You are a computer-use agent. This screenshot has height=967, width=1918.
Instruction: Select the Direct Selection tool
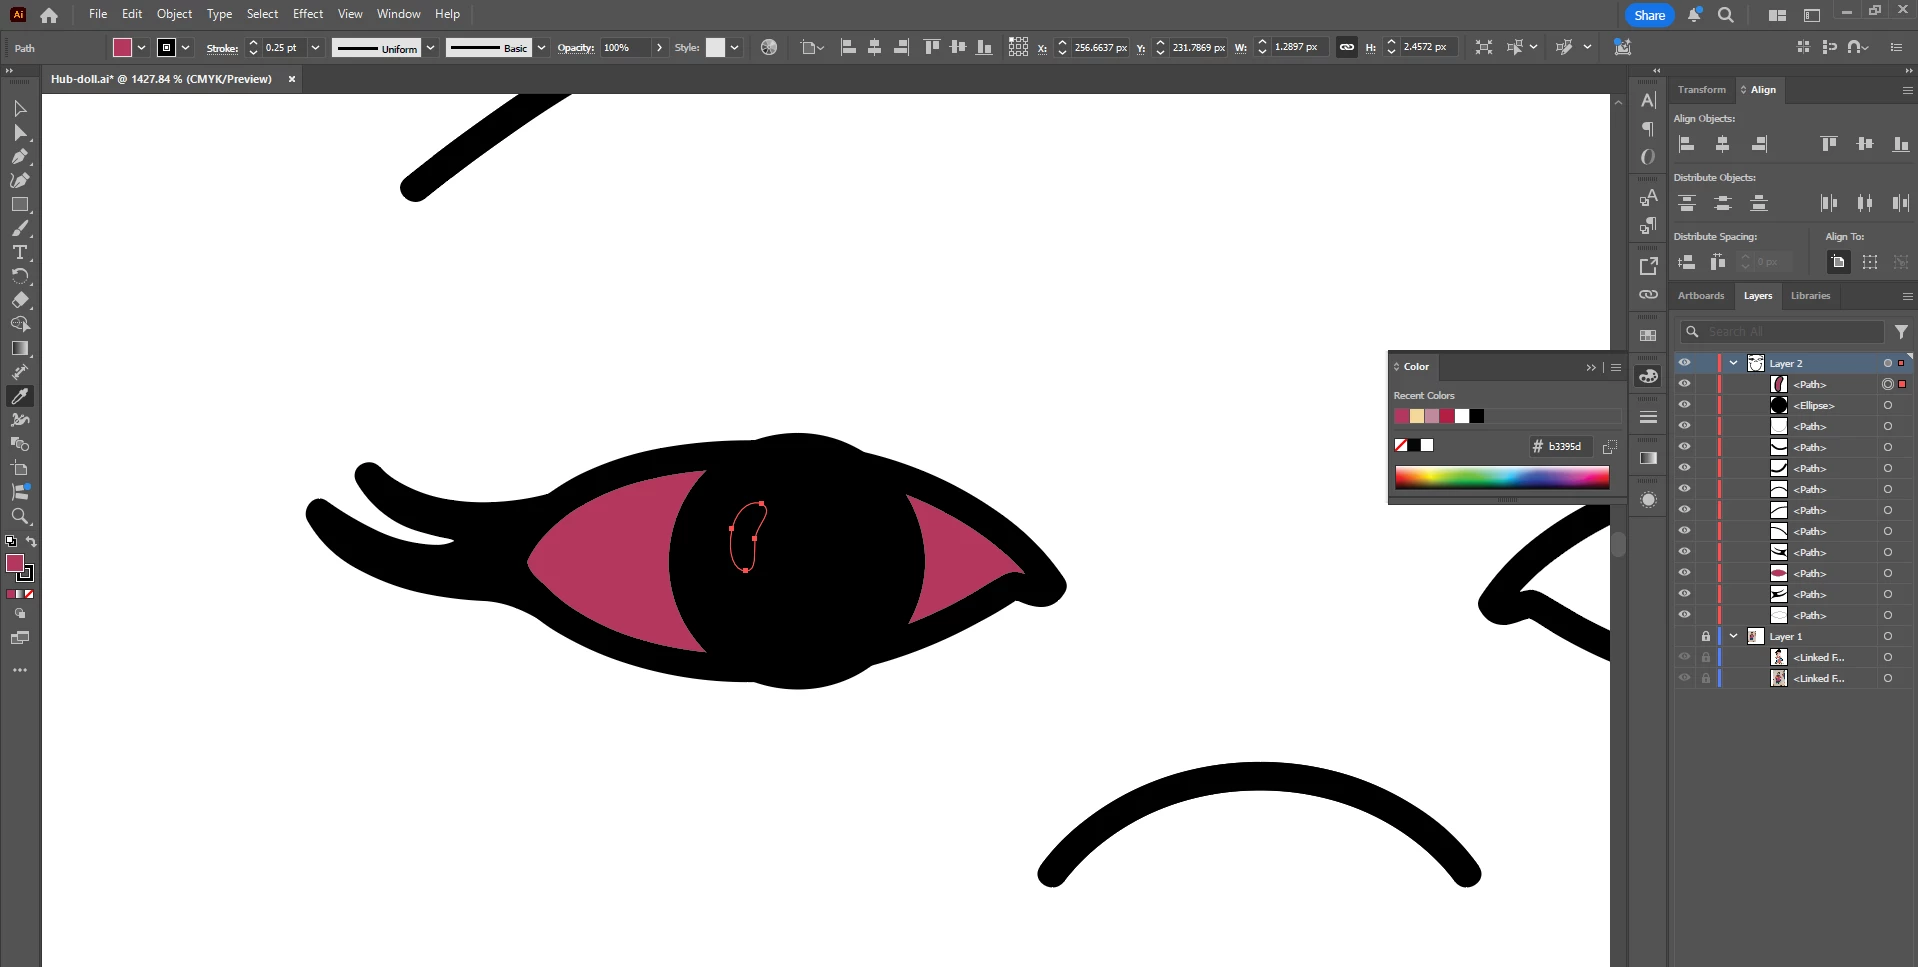coord(20,132)
